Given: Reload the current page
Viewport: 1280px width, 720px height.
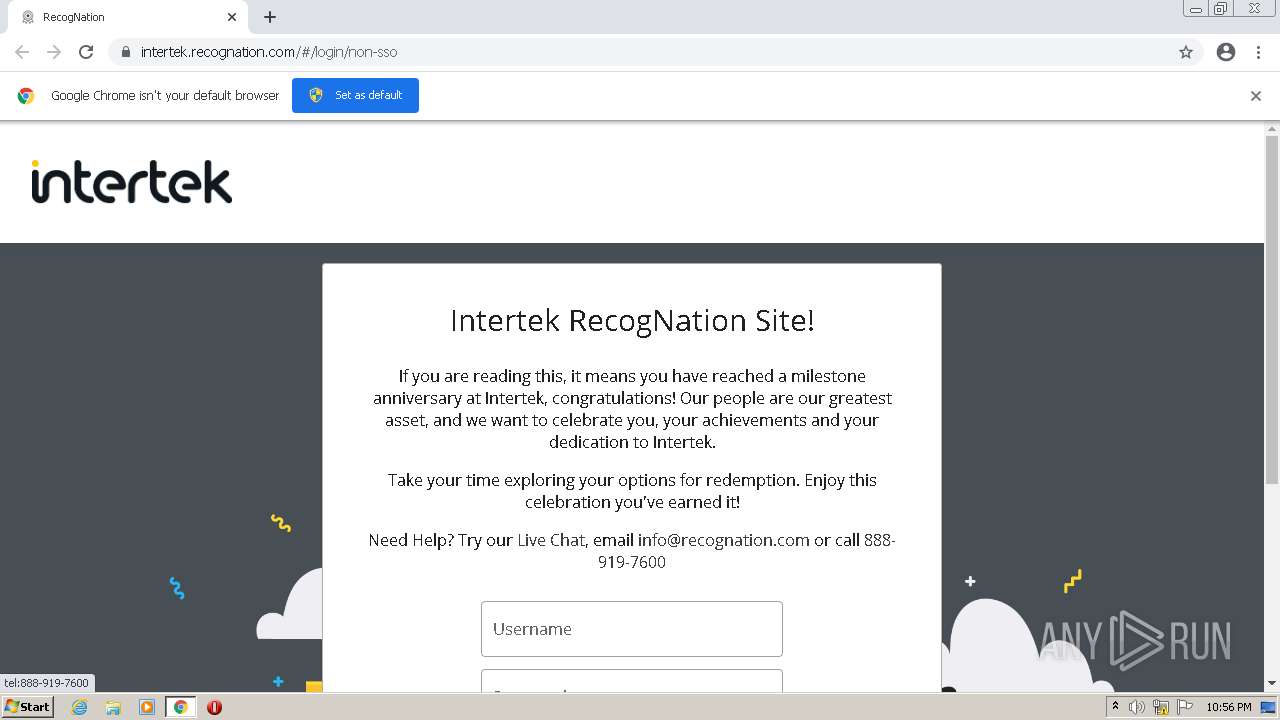Looking at the screenshot, I should pyautogui.click(x=86, y=52).
